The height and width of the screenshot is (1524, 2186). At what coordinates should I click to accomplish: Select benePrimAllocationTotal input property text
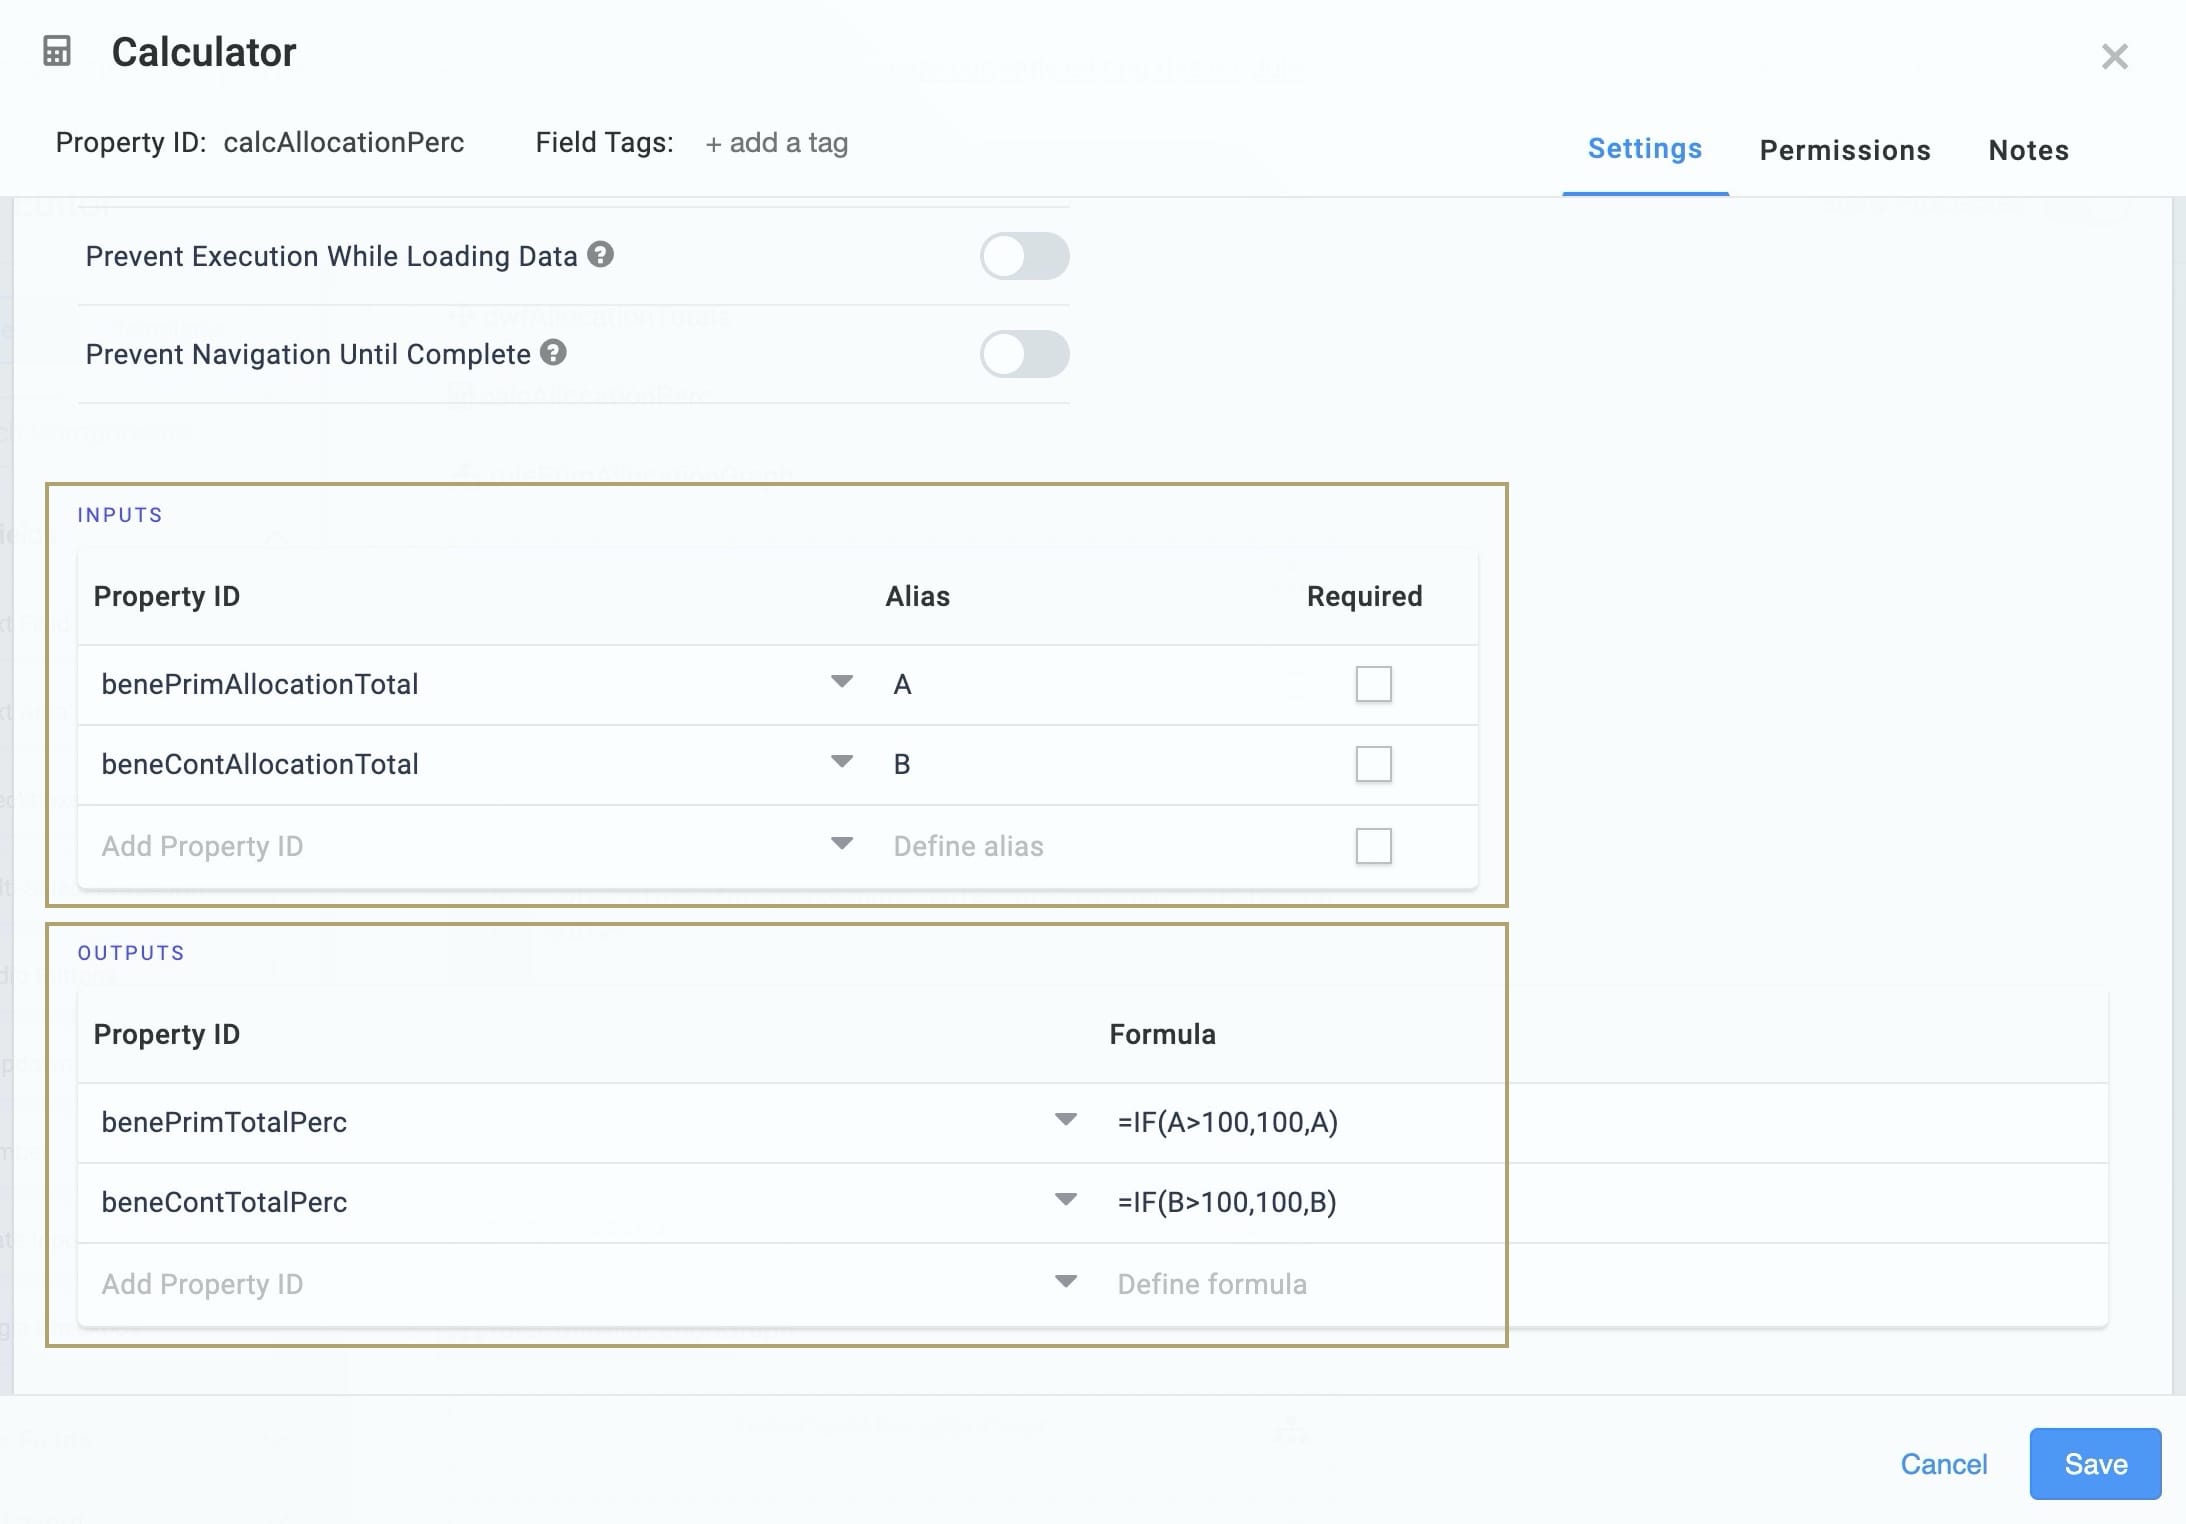(260, 684)
